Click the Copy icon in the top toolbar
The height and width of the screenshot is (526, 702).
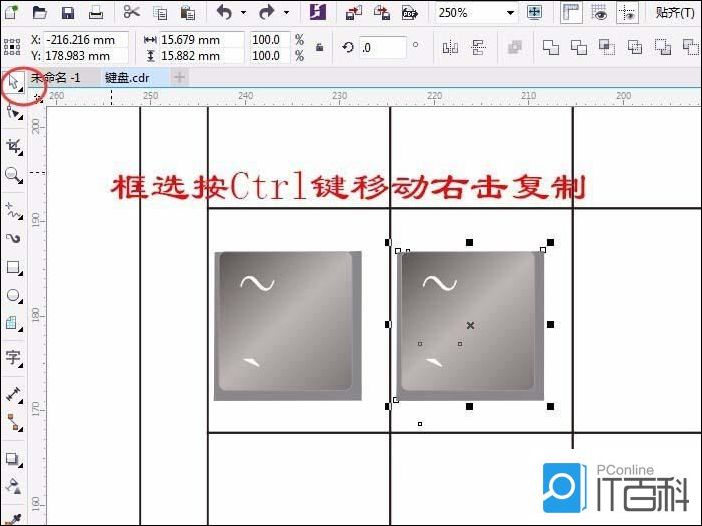(160, 13)
